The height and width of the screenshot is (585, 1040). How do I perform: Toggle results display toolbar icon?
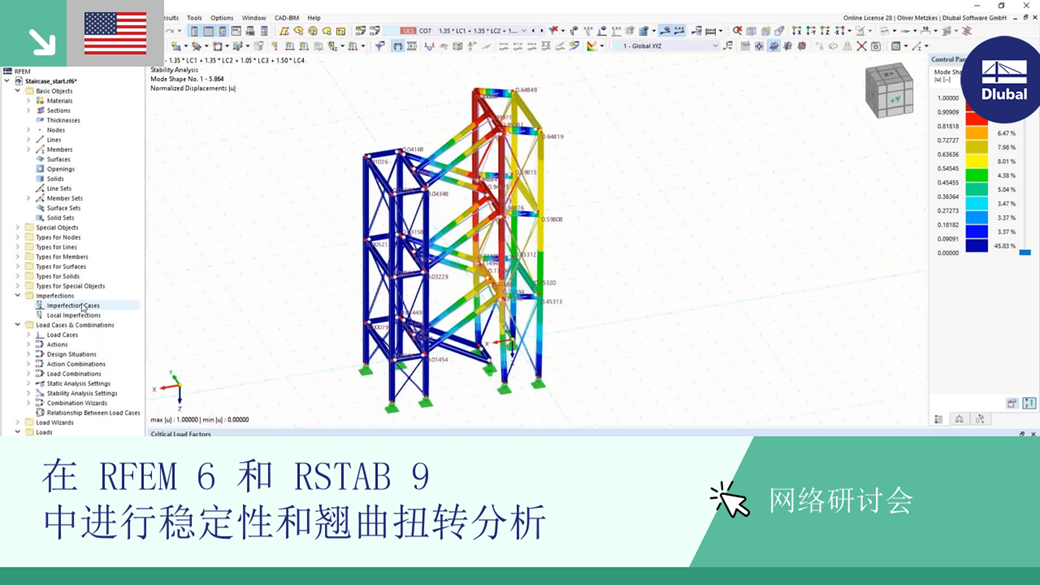[665, 31]
